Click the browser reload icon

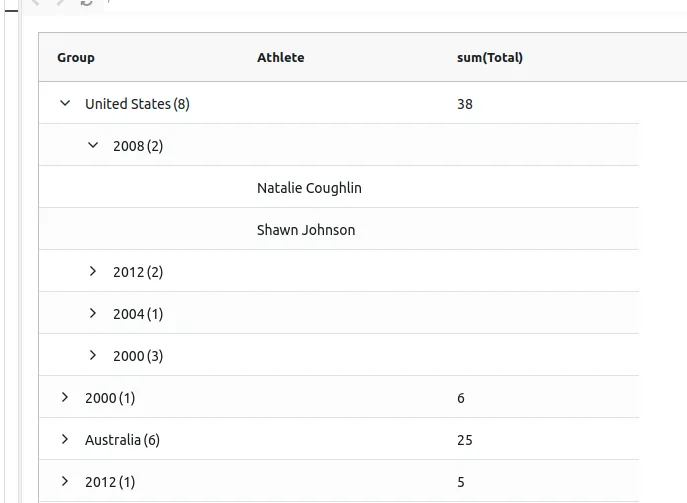click(87, 3)
